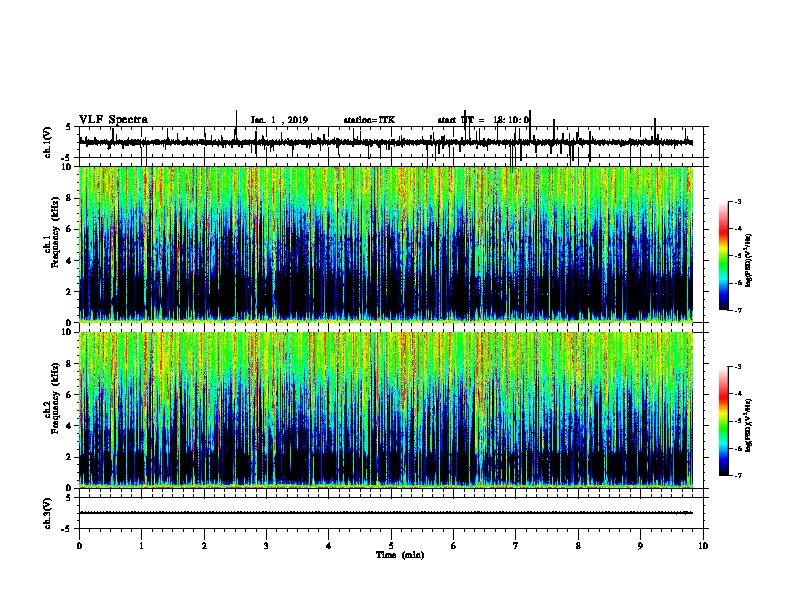Click time axis tick label '8'
The height and width of the screenshot is (612, 792).
click(578, 546)
